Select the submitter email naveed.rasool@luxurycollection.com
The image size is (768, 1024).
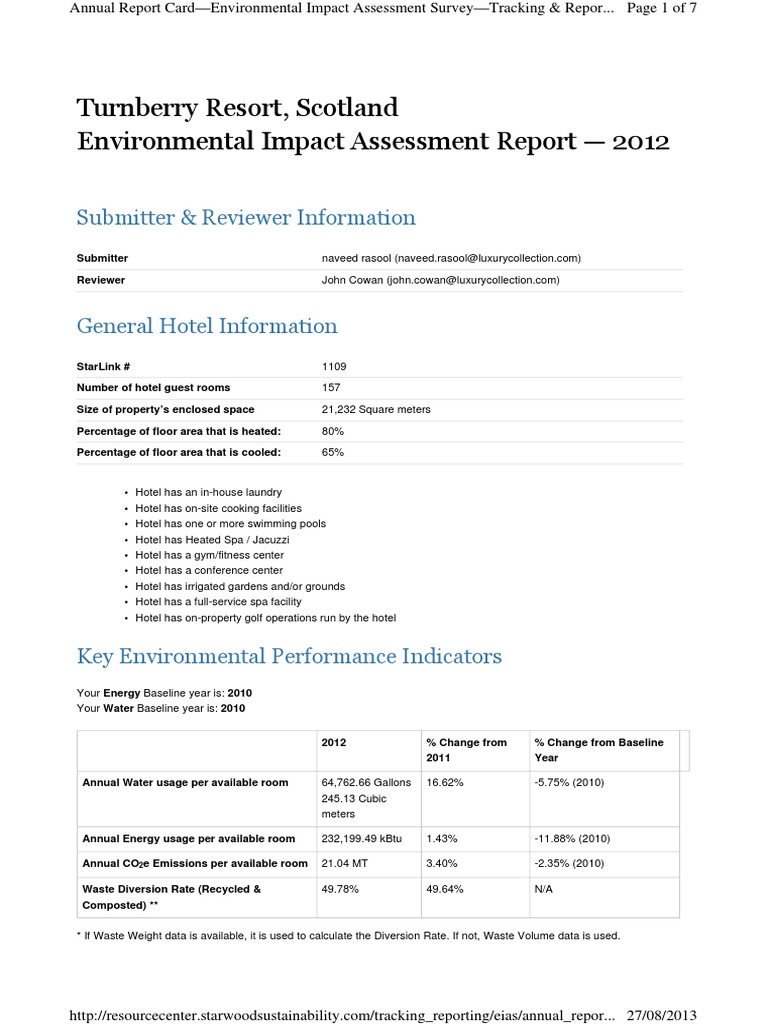pyautogui.click(x=487, y=258)
